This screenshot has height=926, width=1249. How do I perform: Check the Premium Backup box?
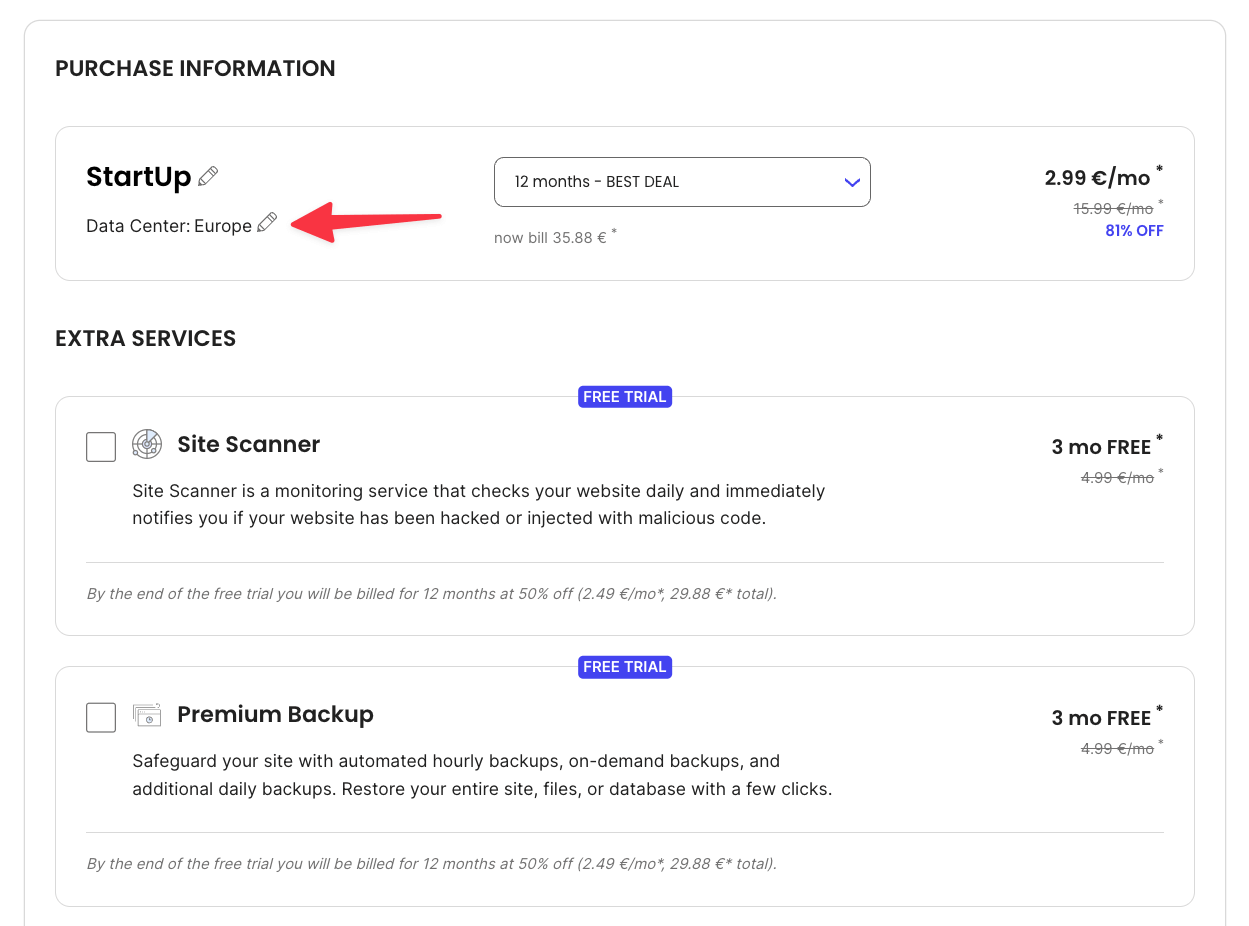click(x=100, y=717)
